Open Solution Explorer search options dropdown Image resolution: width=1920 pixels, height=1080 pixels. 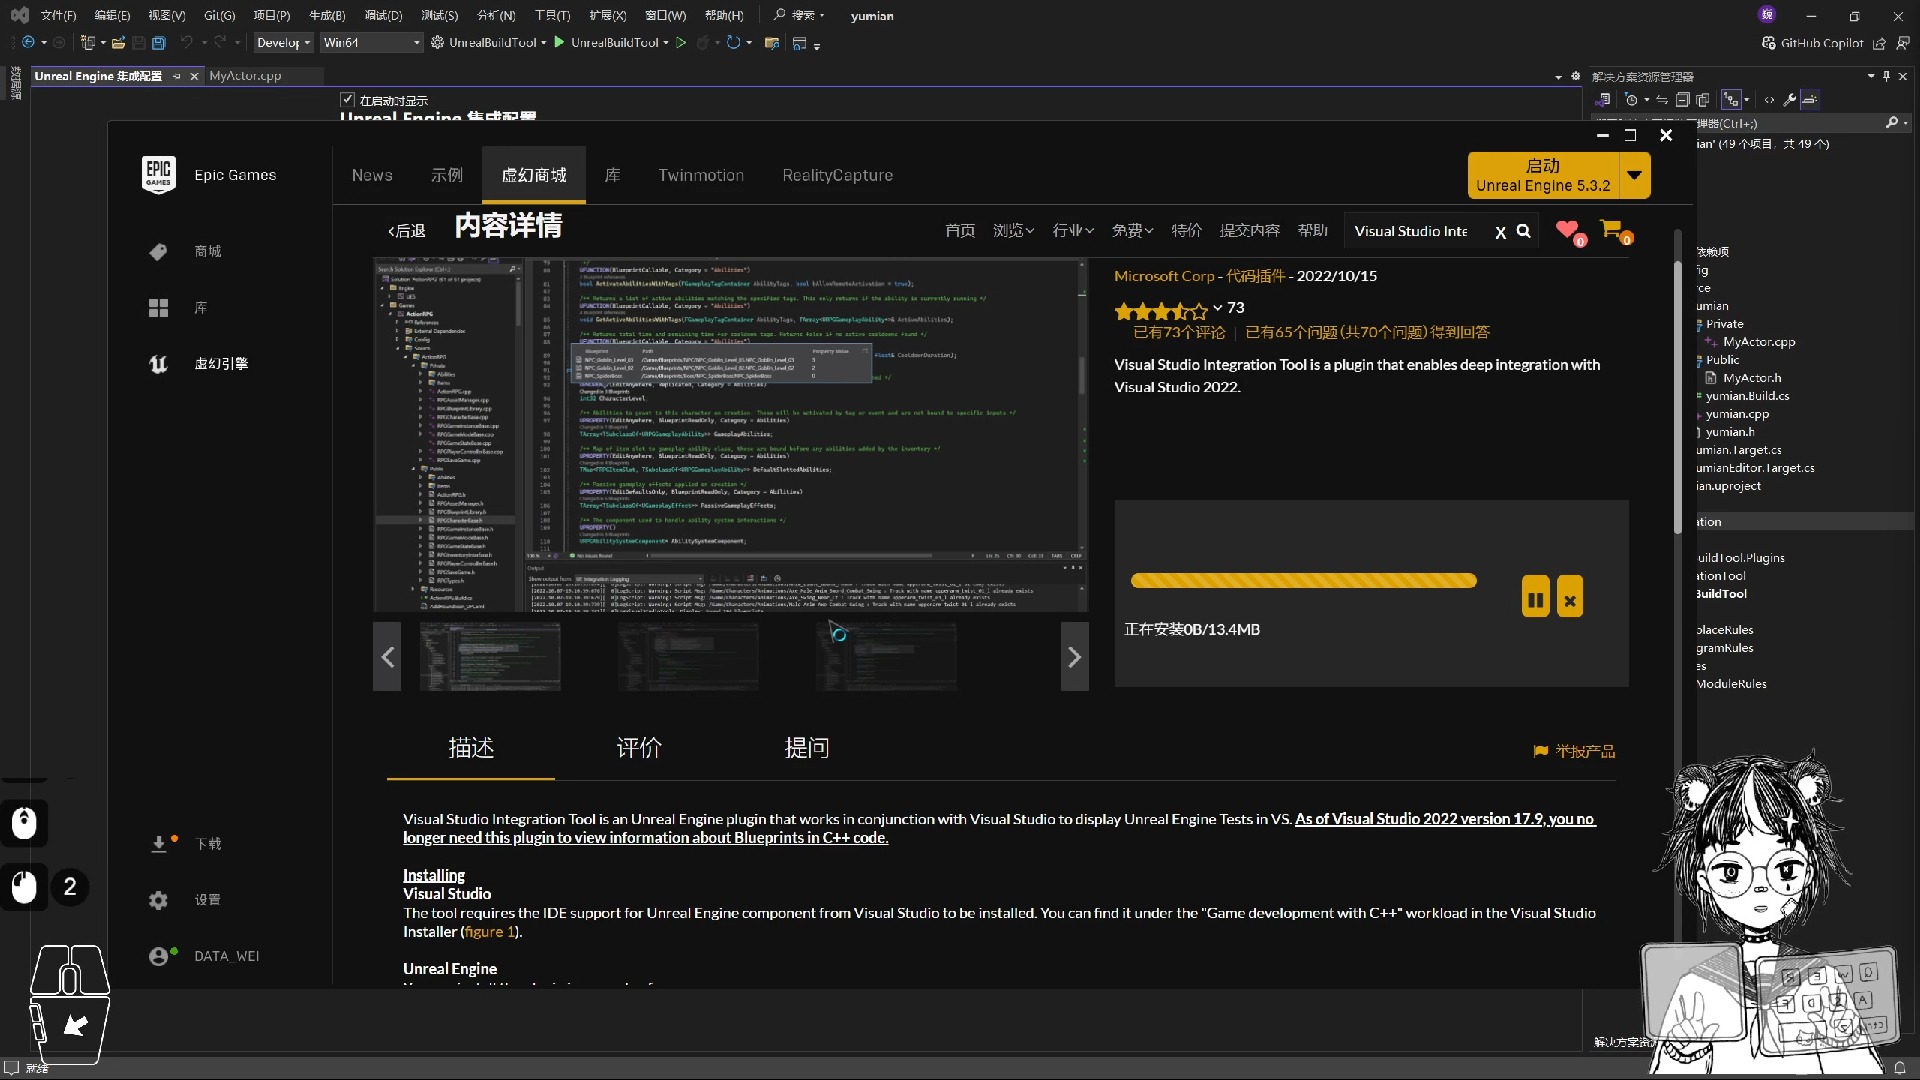coord(1905,123)
